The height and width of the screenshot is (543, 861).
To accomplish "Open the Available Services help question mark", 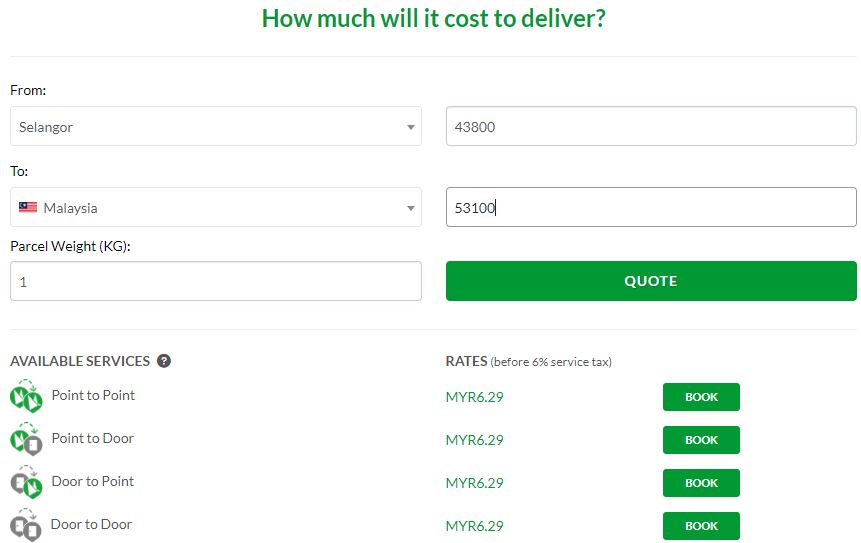I will (x=164, y=361).
